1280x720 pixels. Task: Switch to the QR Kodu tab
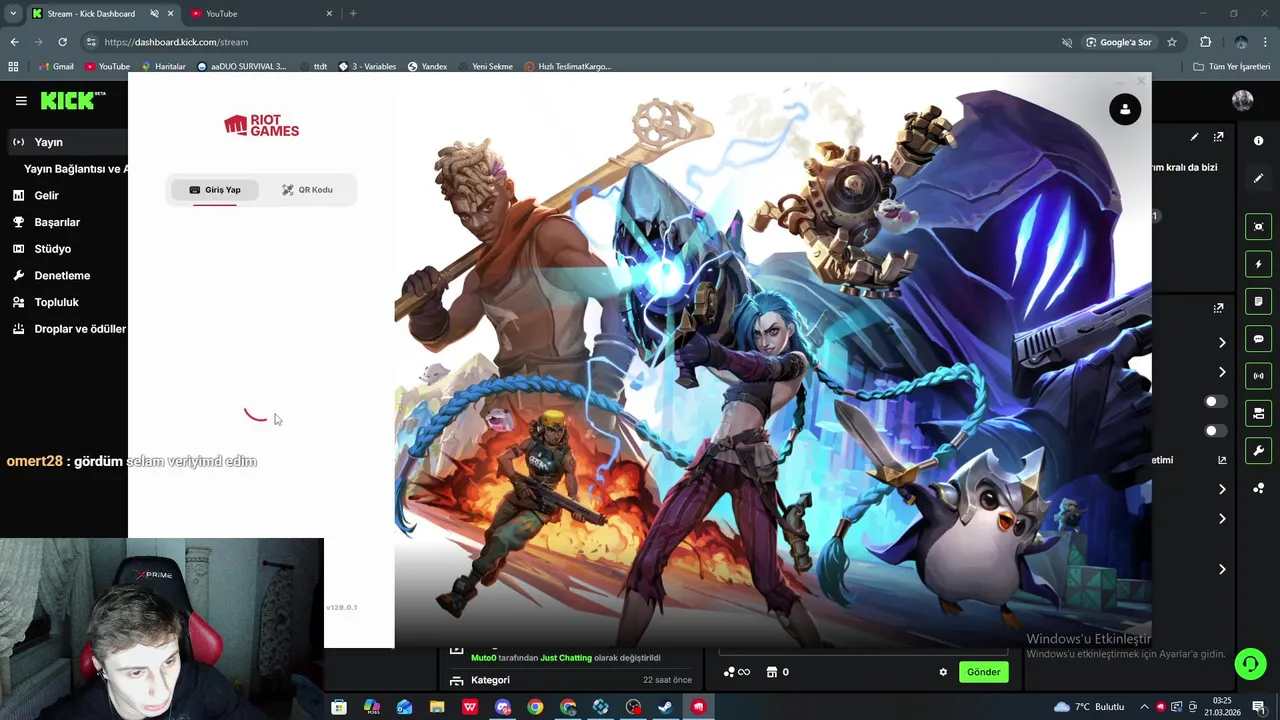[307, 190]
